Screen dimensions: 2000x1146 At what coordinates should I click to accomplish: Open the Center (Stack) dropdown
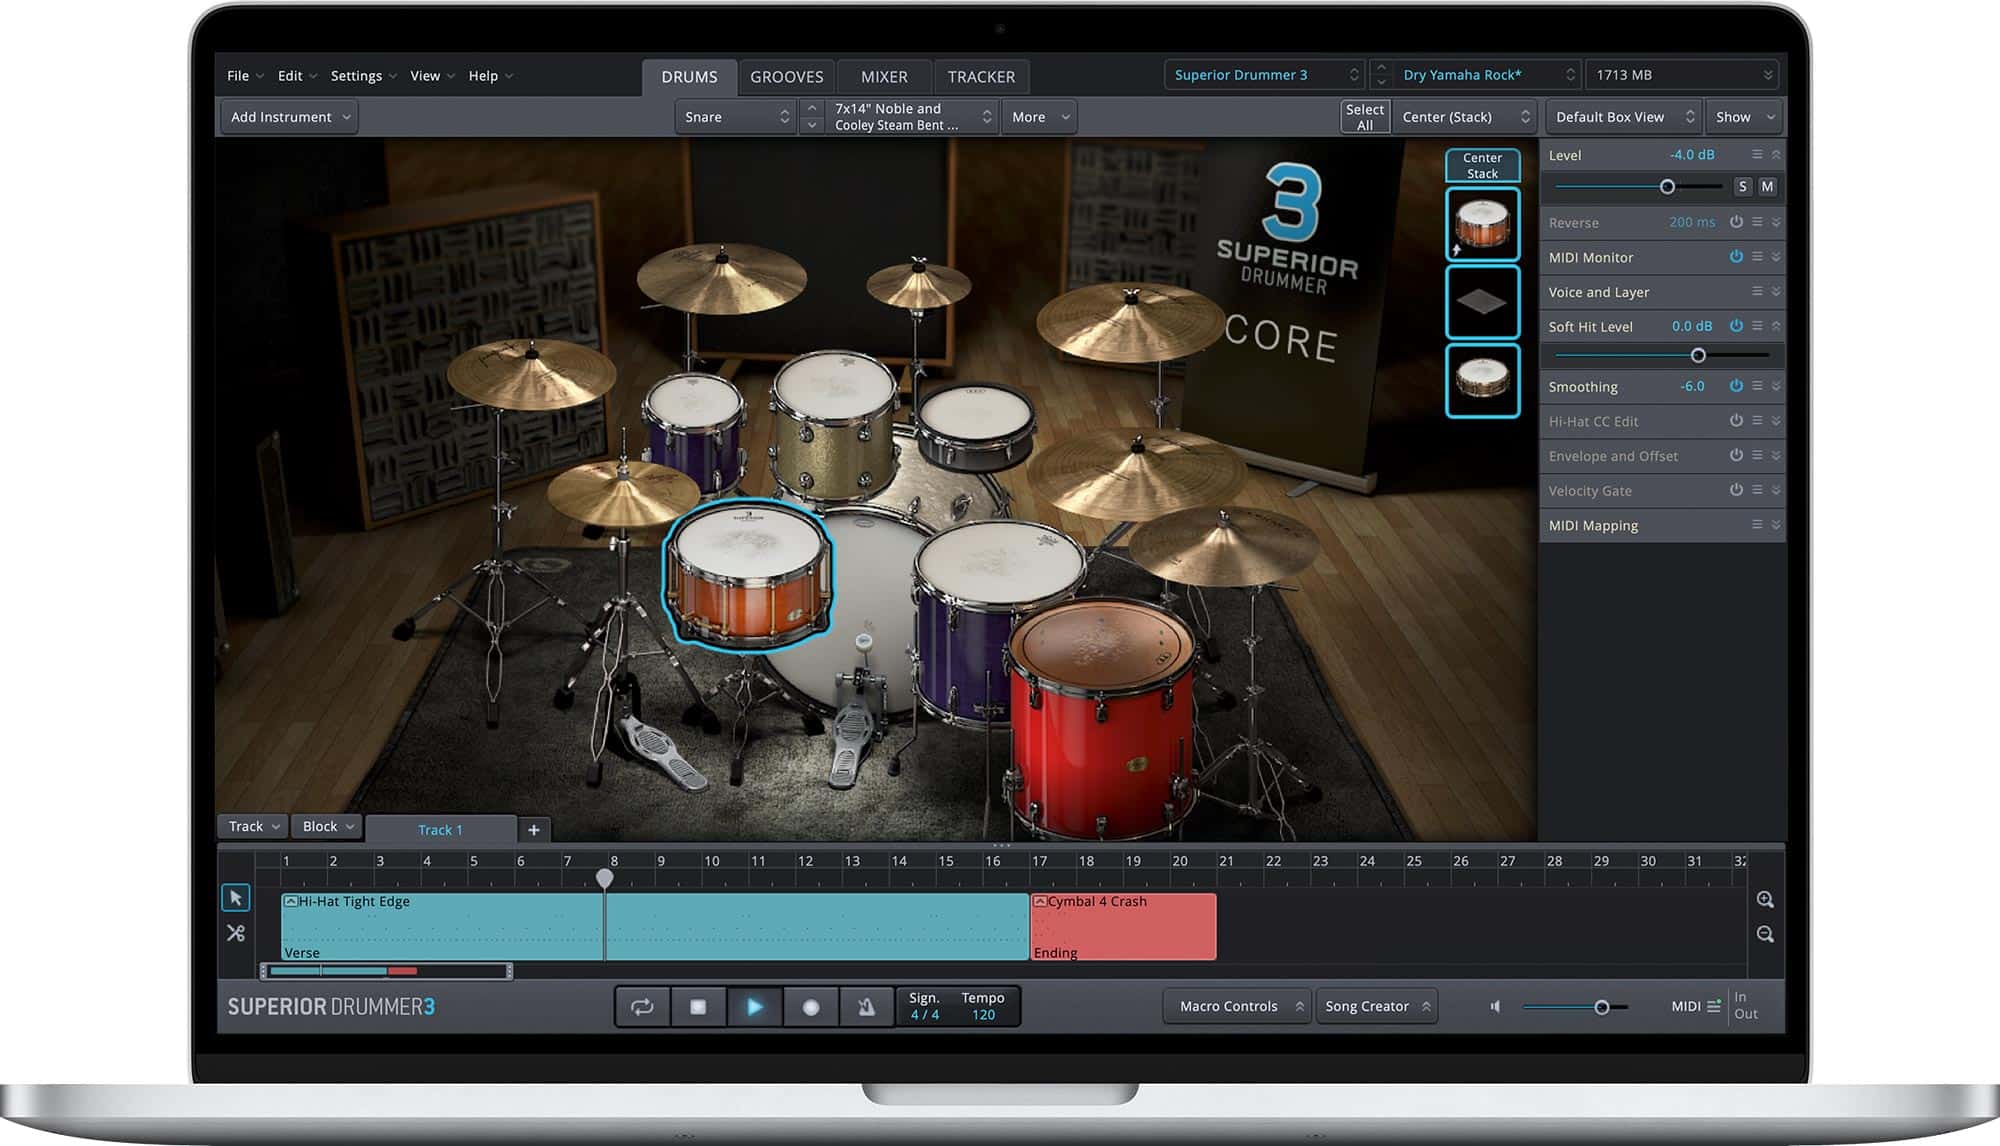(1464, 117)
